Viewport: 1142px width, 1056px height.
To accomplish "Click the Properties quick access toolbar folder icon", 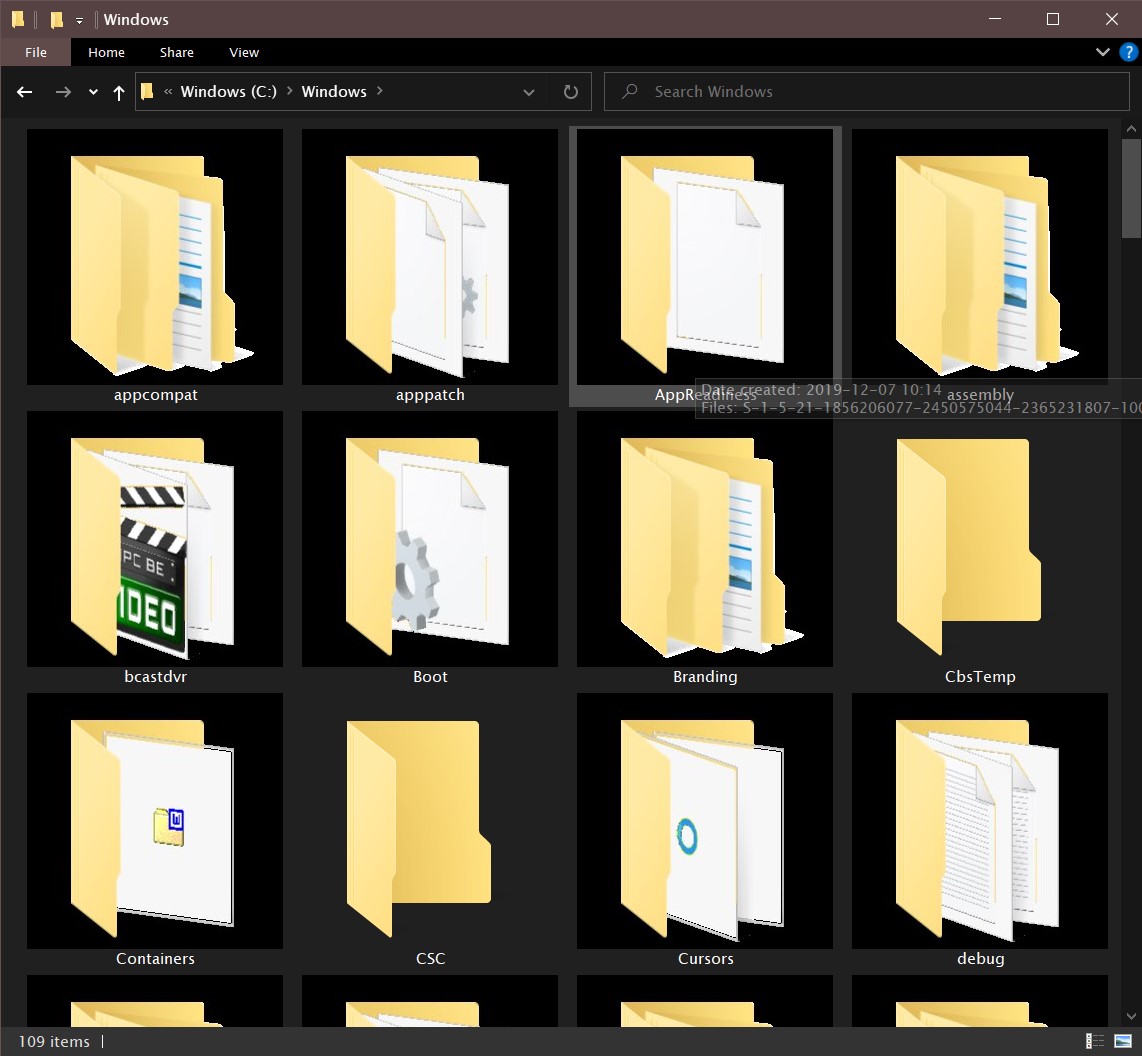I will pyautogui.click(x=56, y=20).
